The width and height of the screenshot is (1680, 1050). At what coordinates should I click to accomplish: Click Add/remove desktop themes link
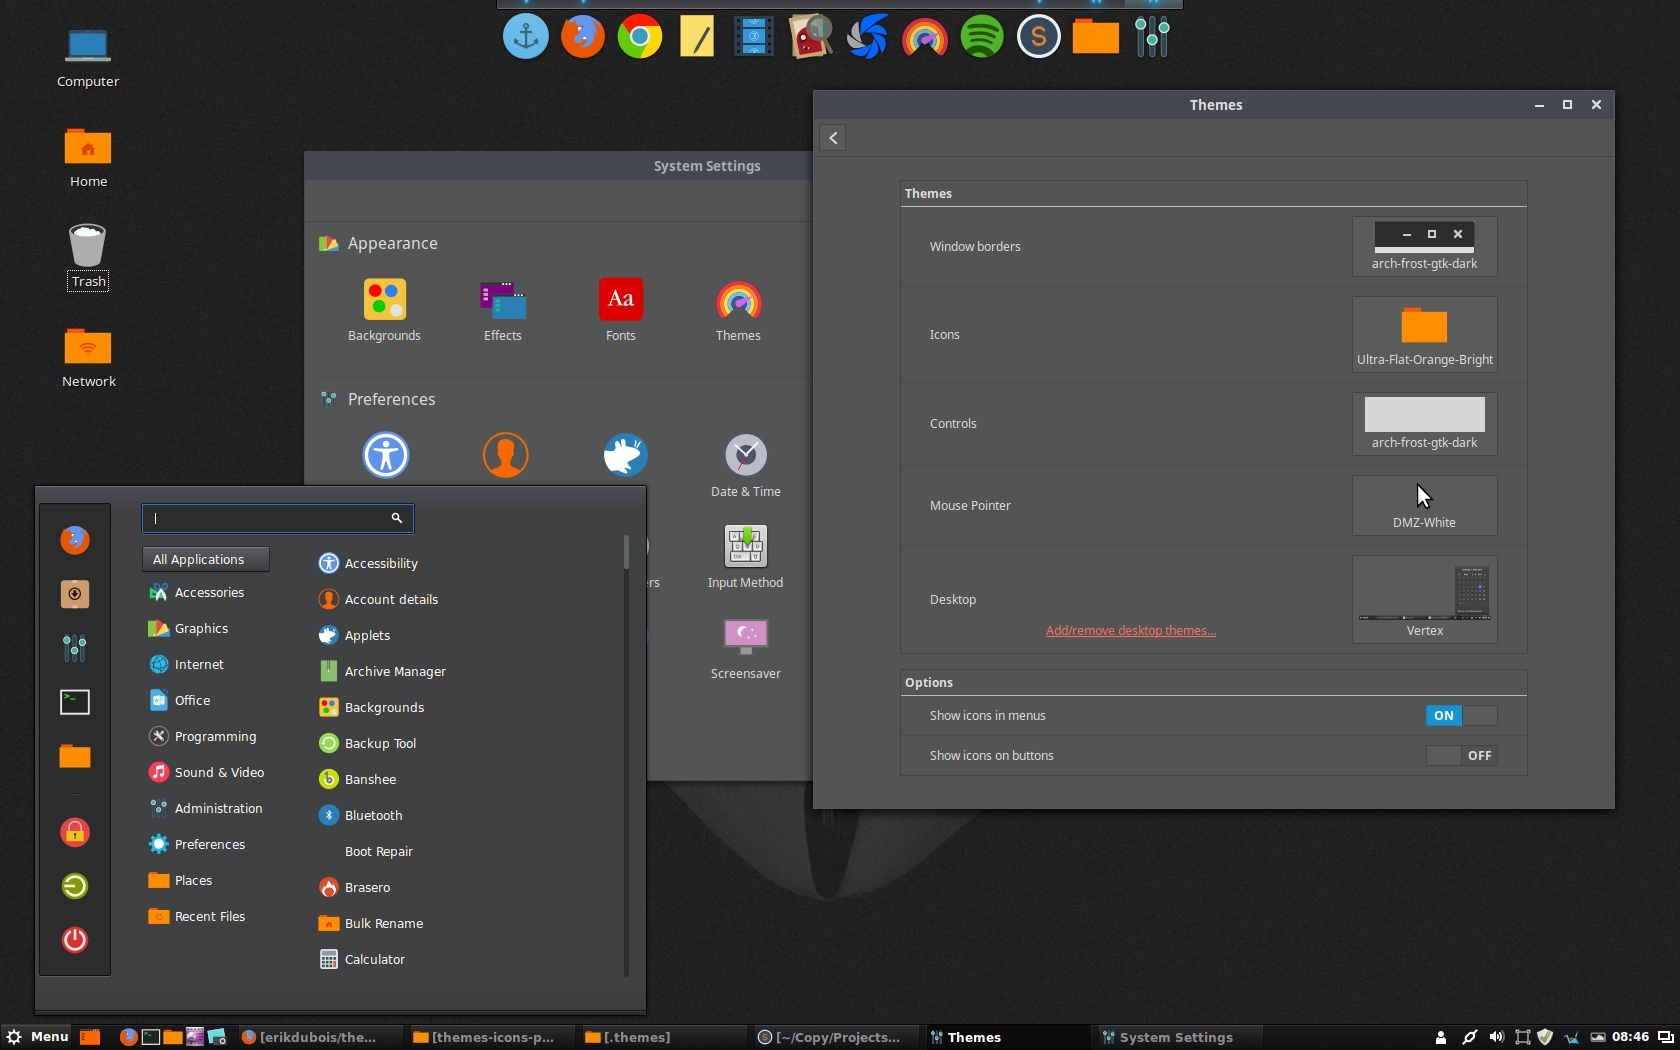click(x=1130, y=630)
